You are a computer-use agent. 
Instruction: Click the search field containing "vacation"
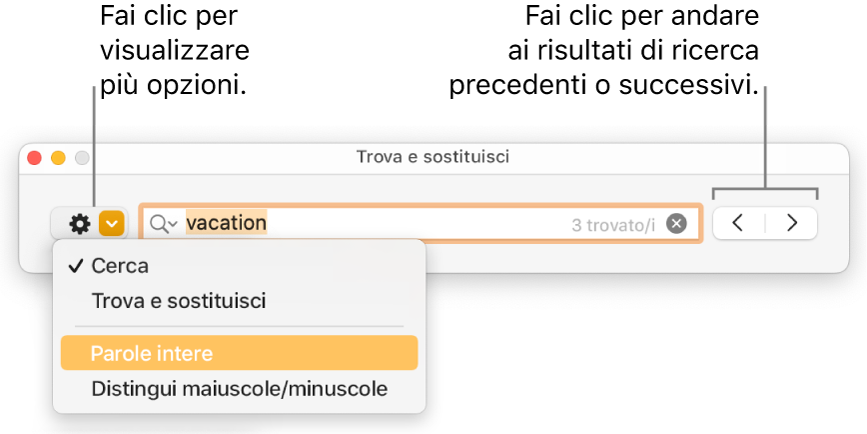point(400,224)
